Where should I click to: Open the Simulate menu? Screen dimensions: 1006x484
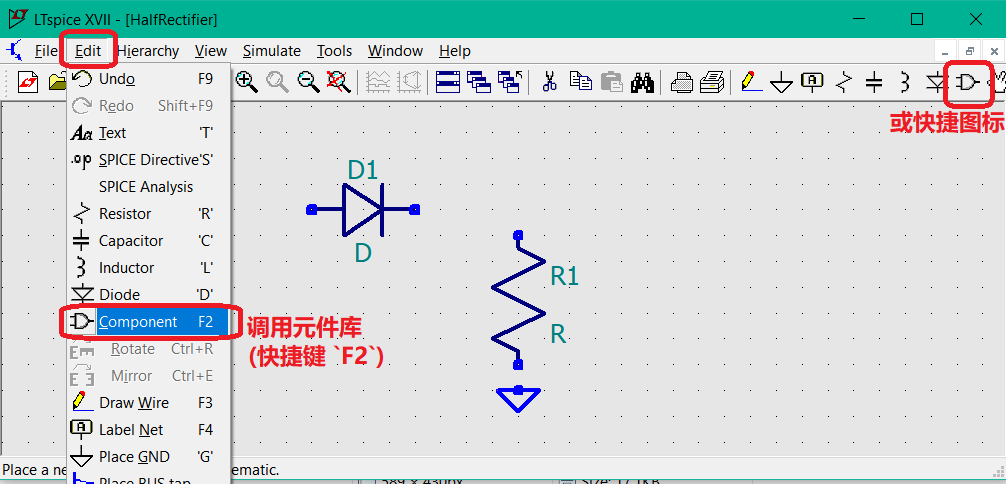click(271, 51)
